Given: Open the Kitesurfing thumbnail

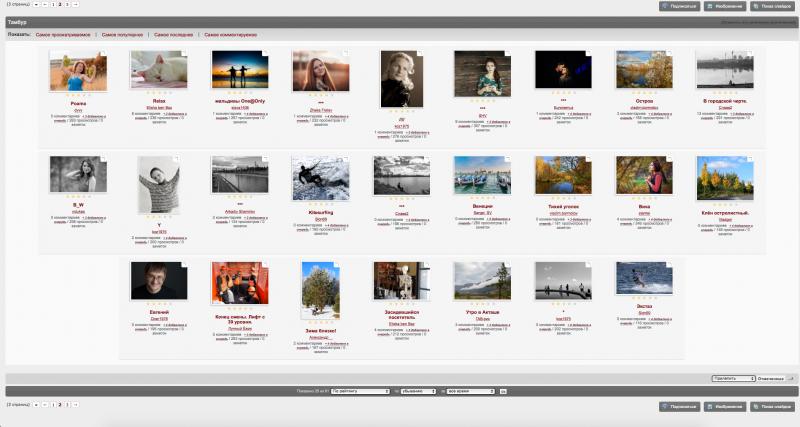Looking at the screenshot, I should click(320, 178).
